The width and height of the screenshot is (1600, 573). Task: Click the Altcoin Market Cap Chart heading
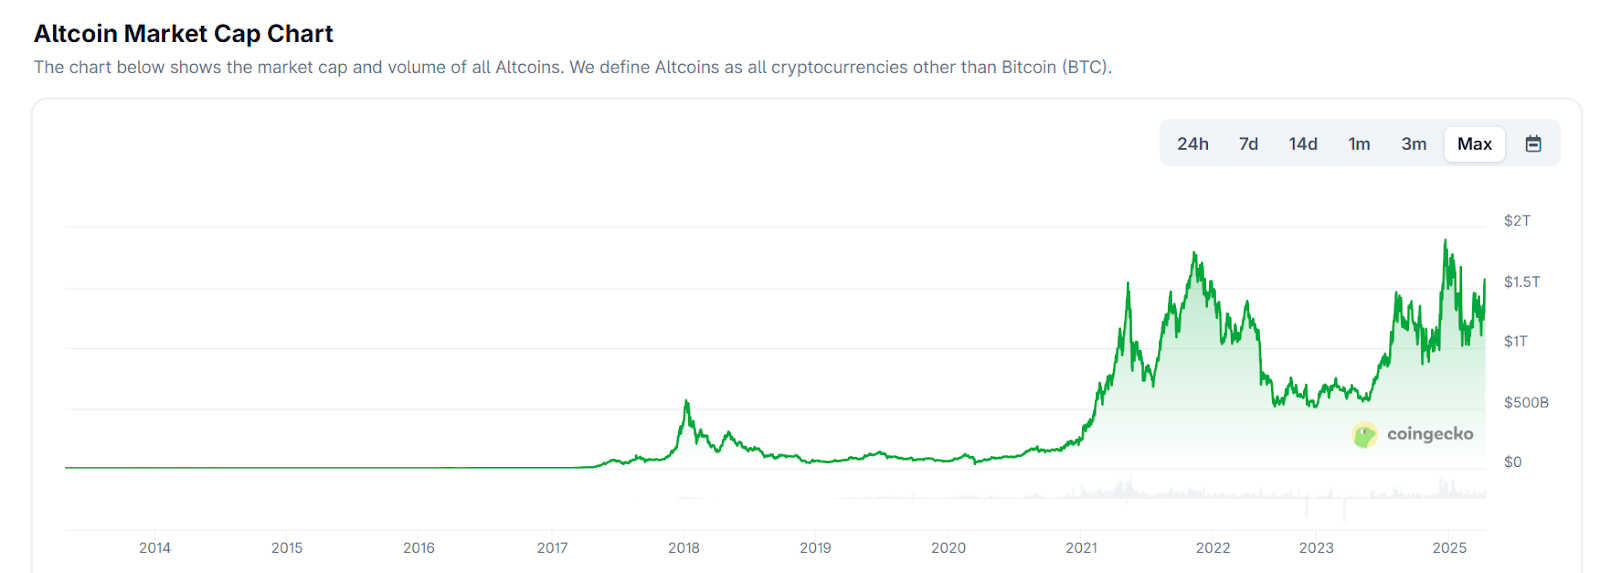(x=183, y=34)
